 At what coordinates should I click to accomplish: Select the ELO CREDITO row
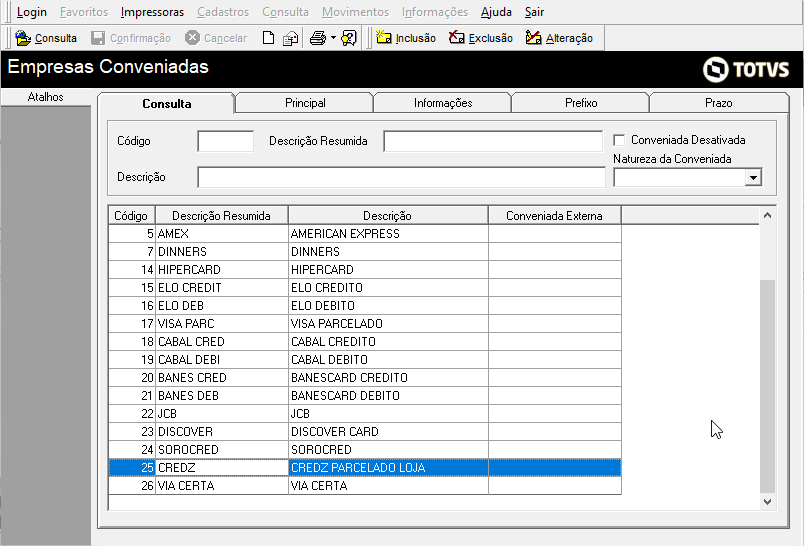point(365,288)
